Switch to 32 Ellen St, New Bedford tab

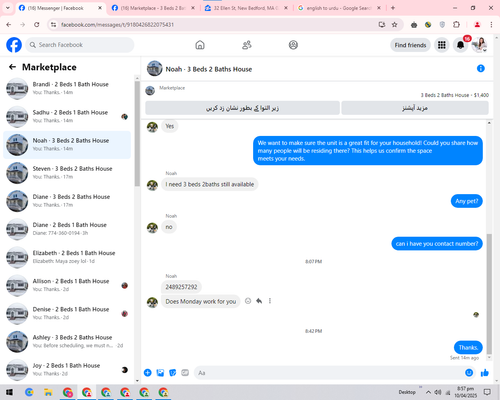coord(246,8)
